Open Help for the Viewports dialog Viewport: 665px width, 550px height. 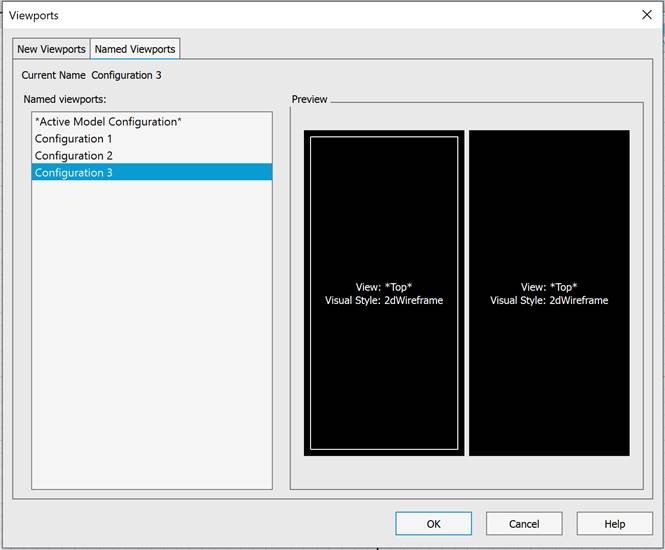pyautogui.click(x=614, y=523)
